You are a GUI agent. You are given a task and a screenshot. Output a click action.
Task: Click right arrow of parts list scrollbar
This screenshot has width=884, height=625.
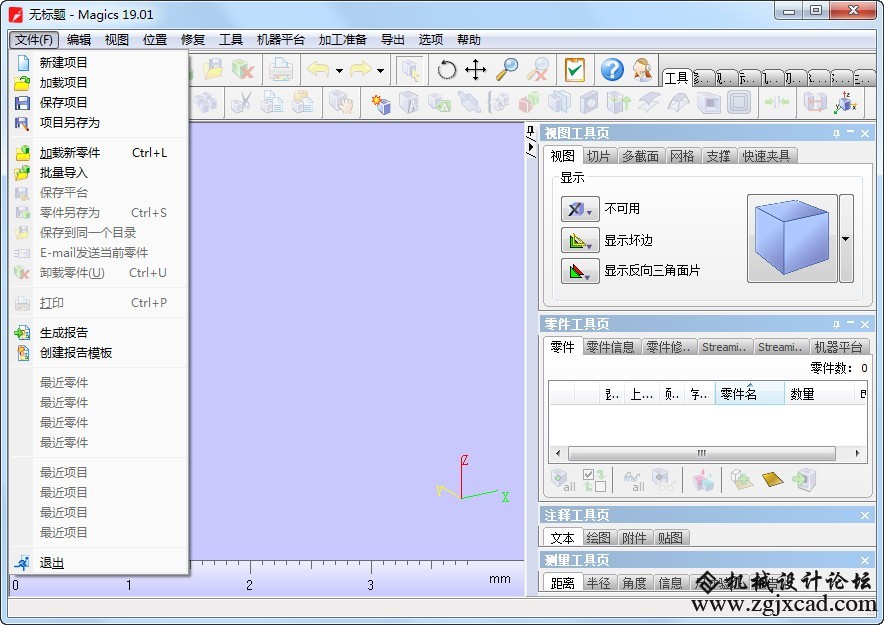point(858,453)
